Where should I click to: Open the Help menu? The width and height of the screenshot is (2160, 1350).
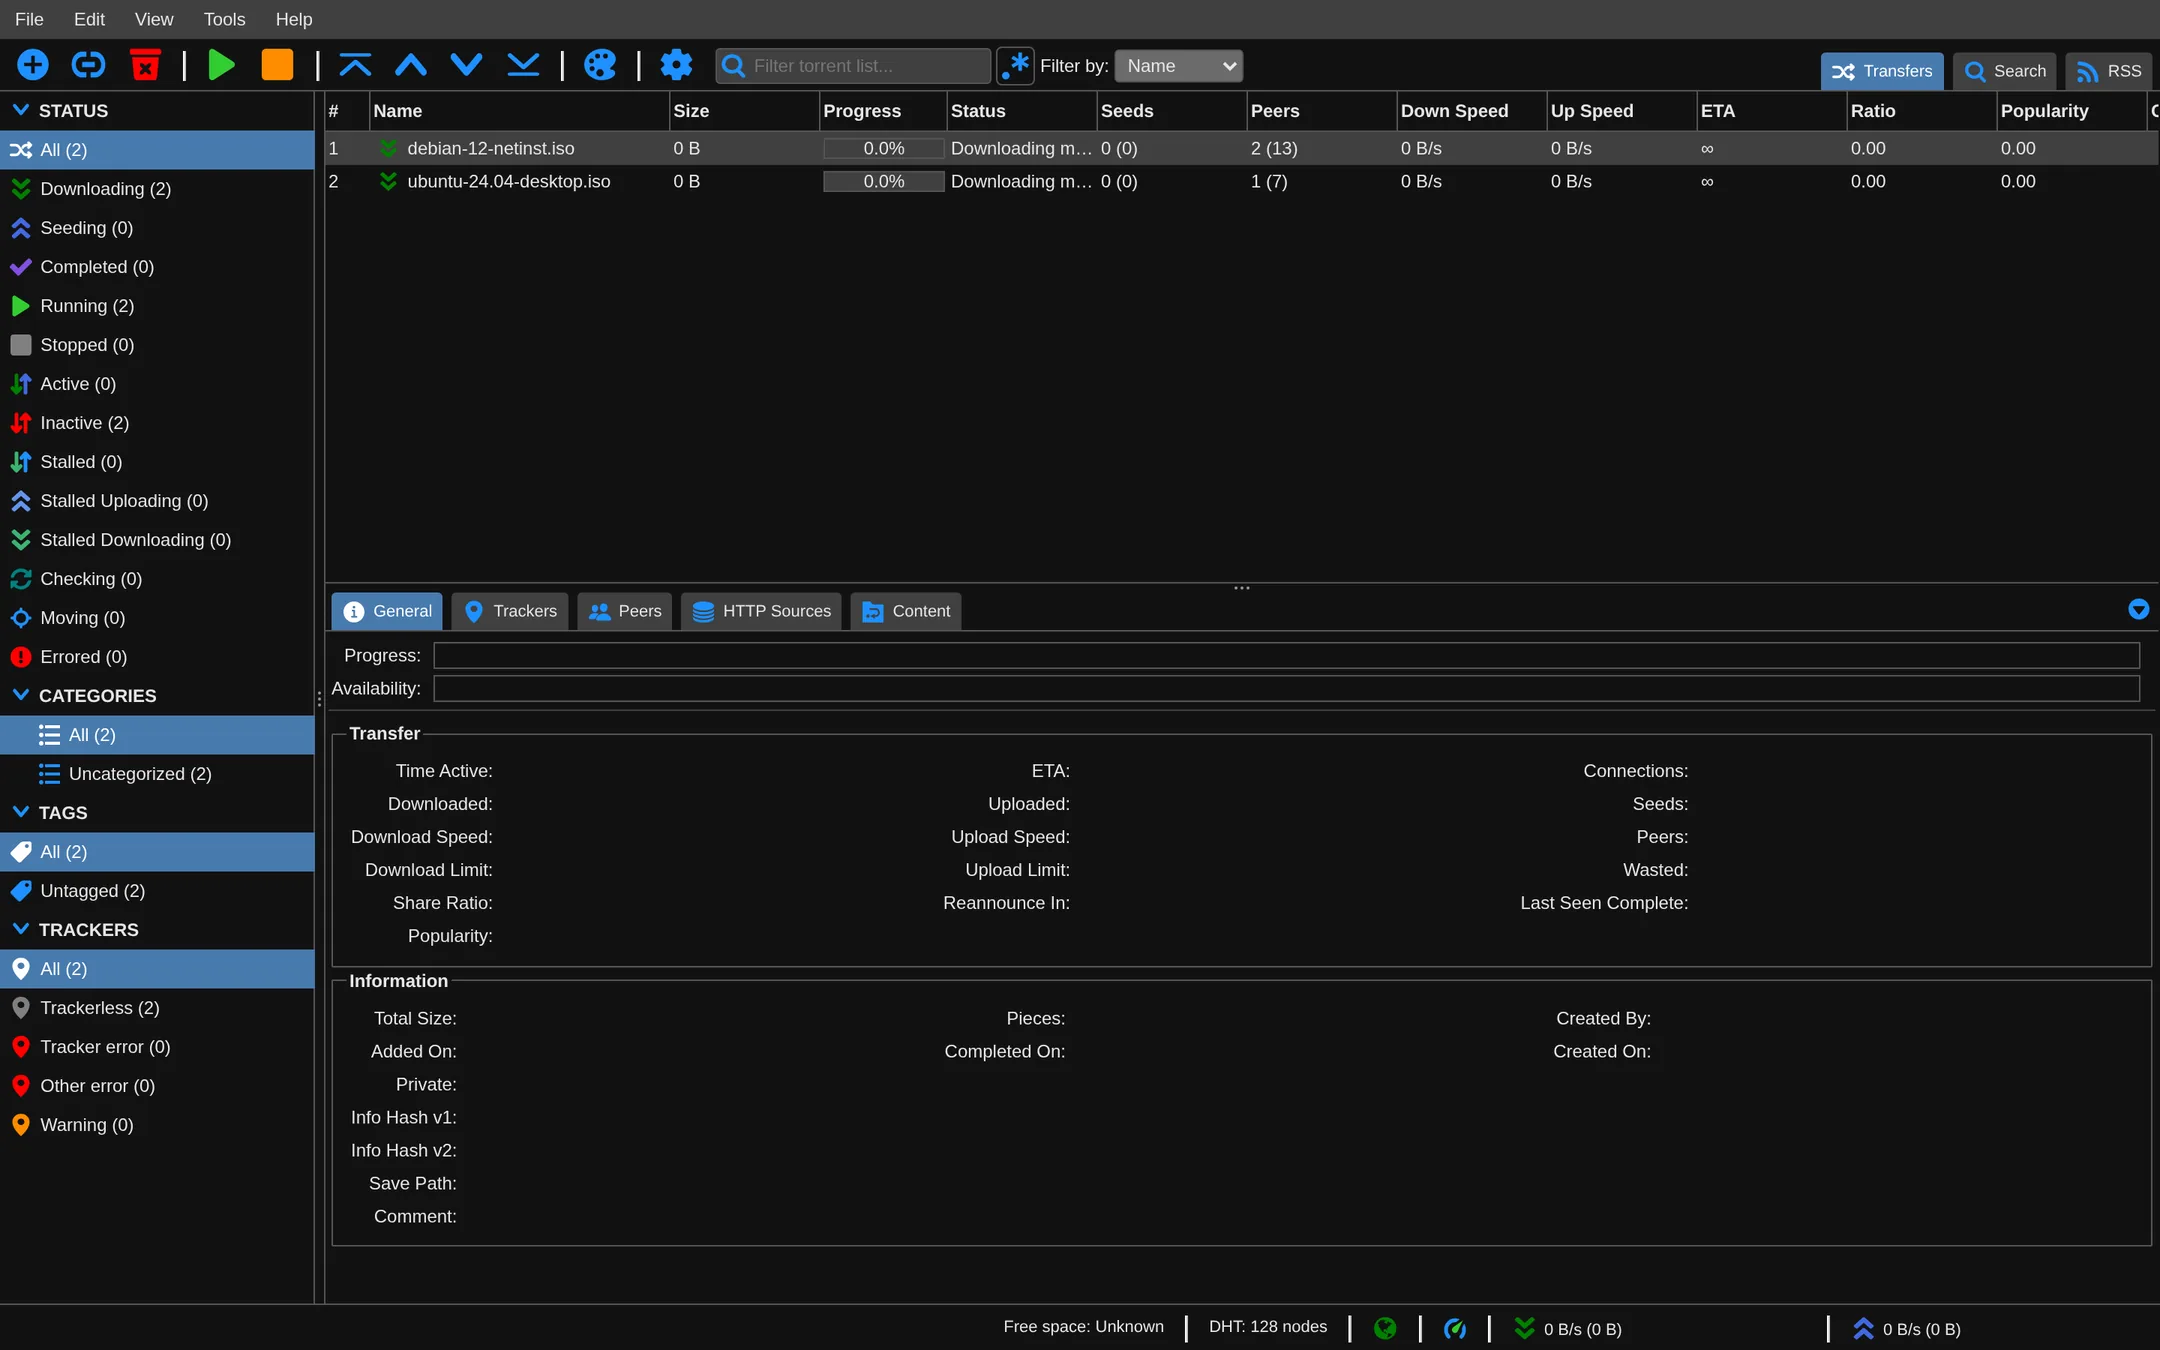tap(294, 19)
